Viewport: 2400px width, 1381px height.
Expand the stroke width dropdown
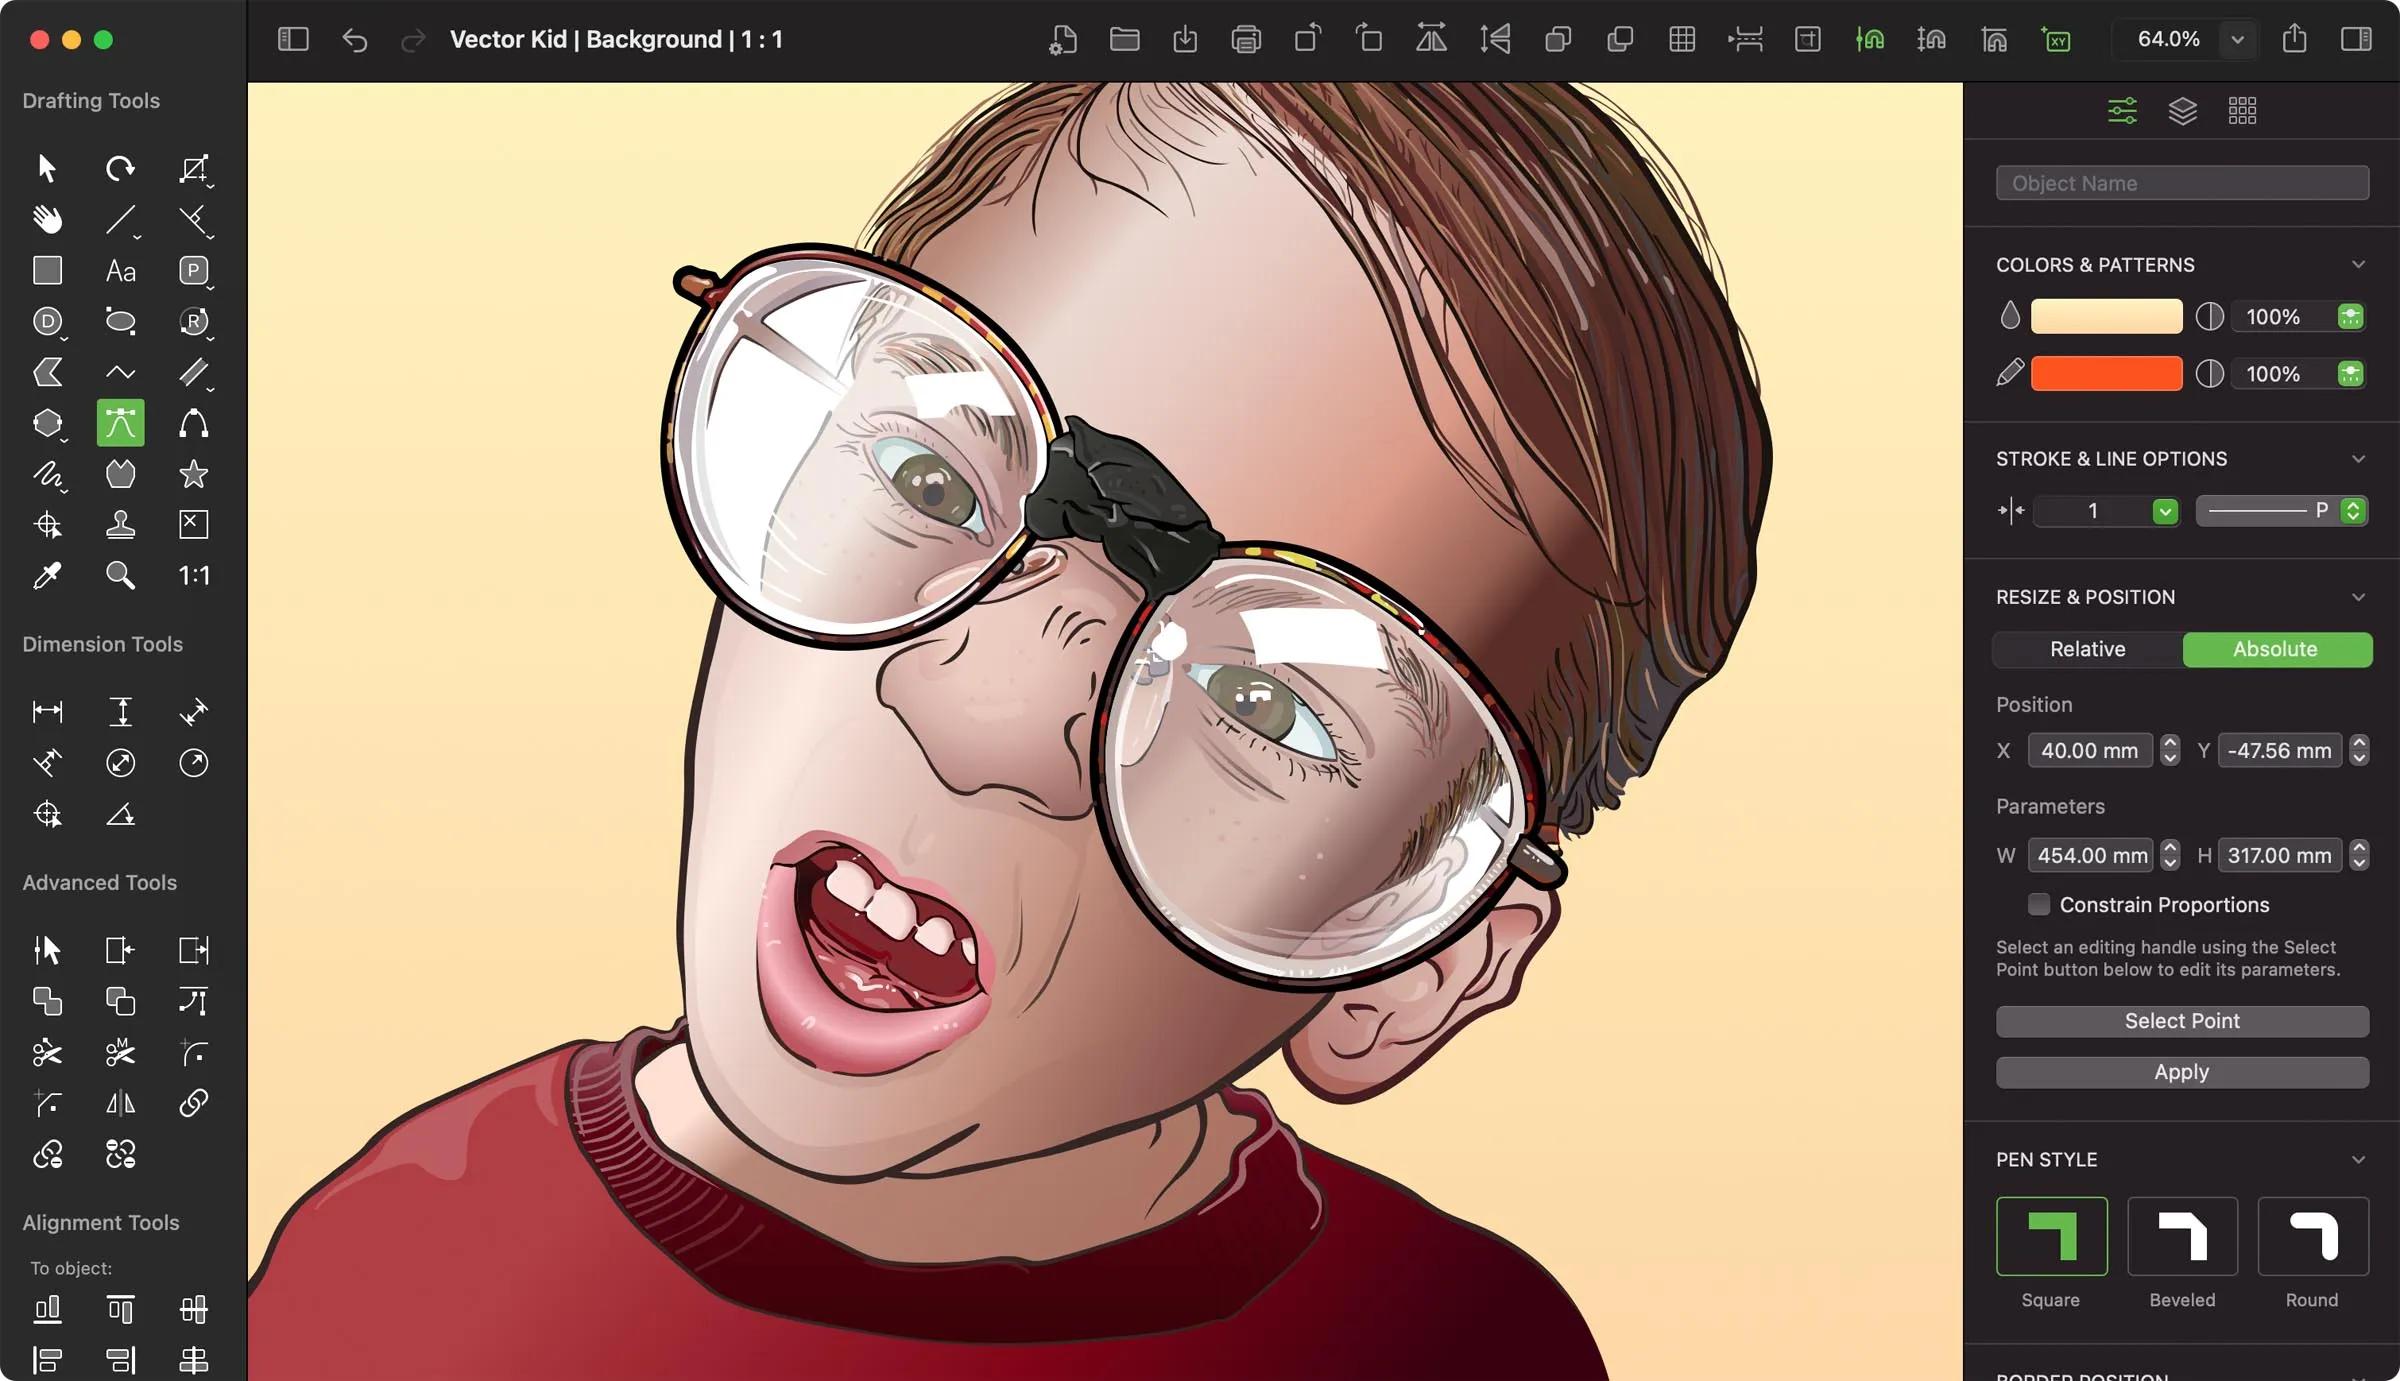[x=2165, y=511]
